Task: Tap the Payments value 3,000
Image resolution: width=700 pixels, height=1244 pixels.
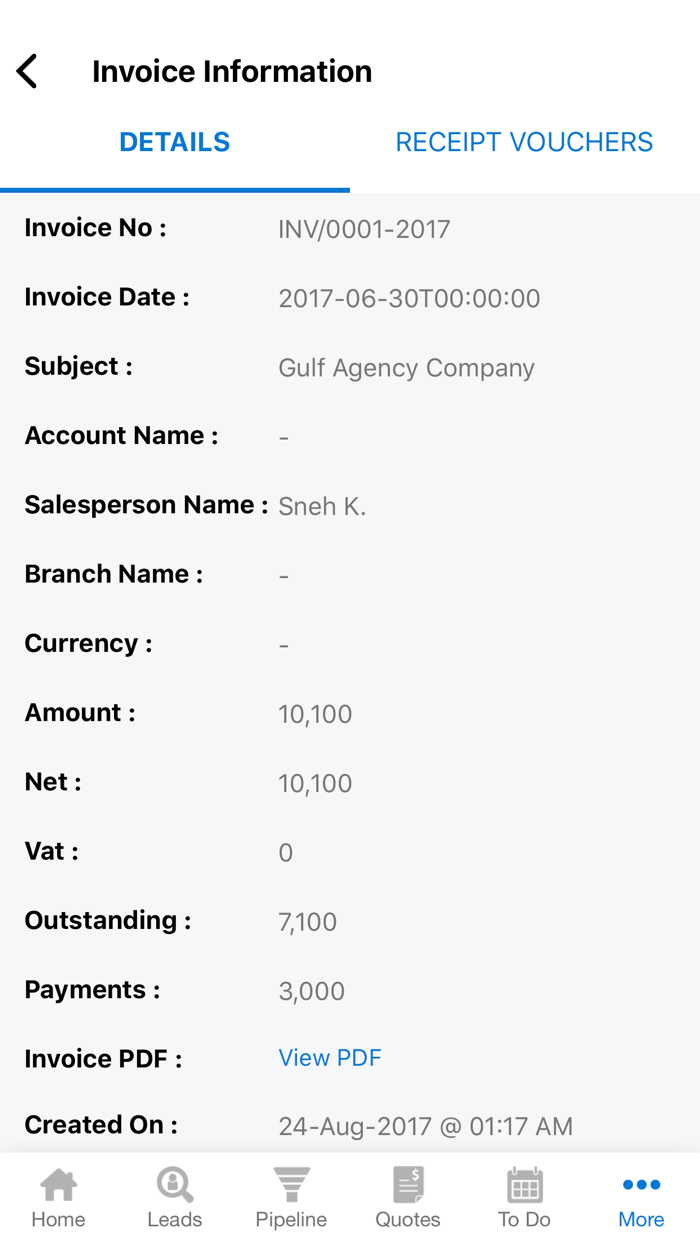Action: pyautogui.click(x=311, y=990)
